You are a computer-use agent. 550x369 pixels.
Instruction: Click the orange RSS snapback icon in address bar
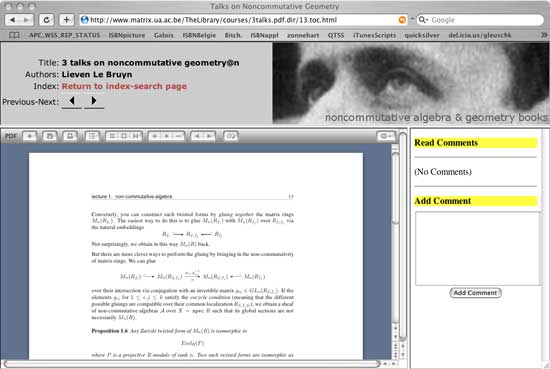(402, 20)
